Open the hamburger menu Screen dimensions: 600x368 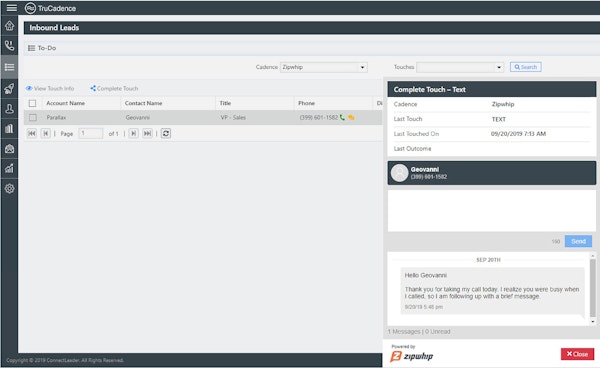[11, 8]
